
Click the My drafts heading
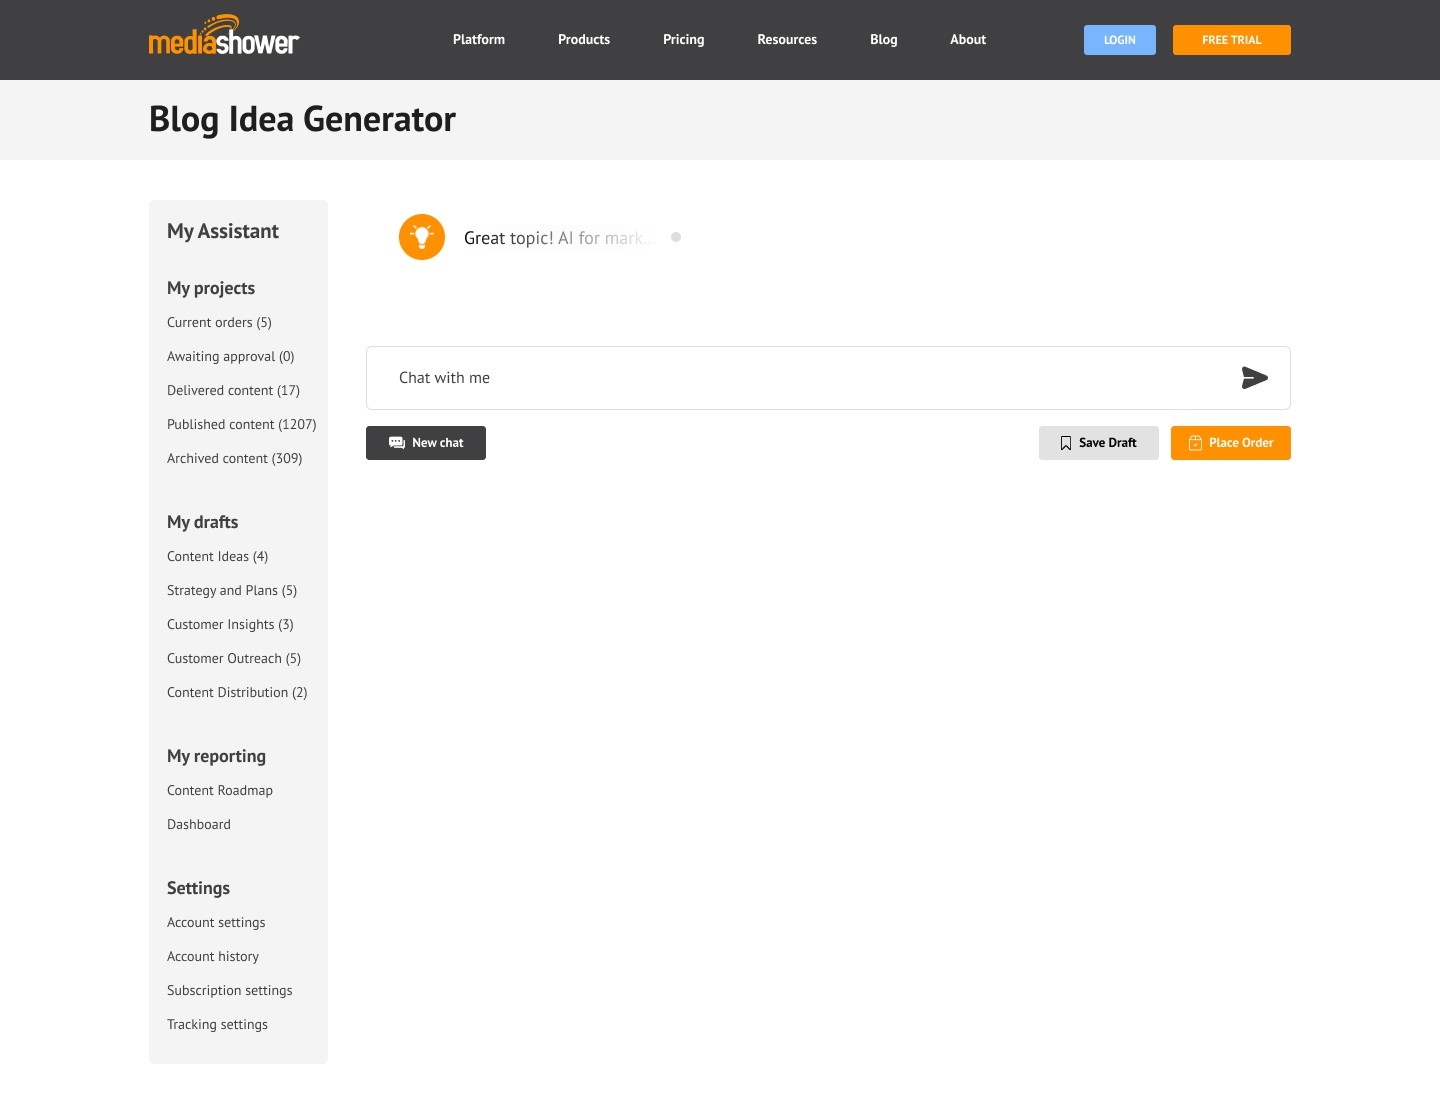(x=203, y=522)
